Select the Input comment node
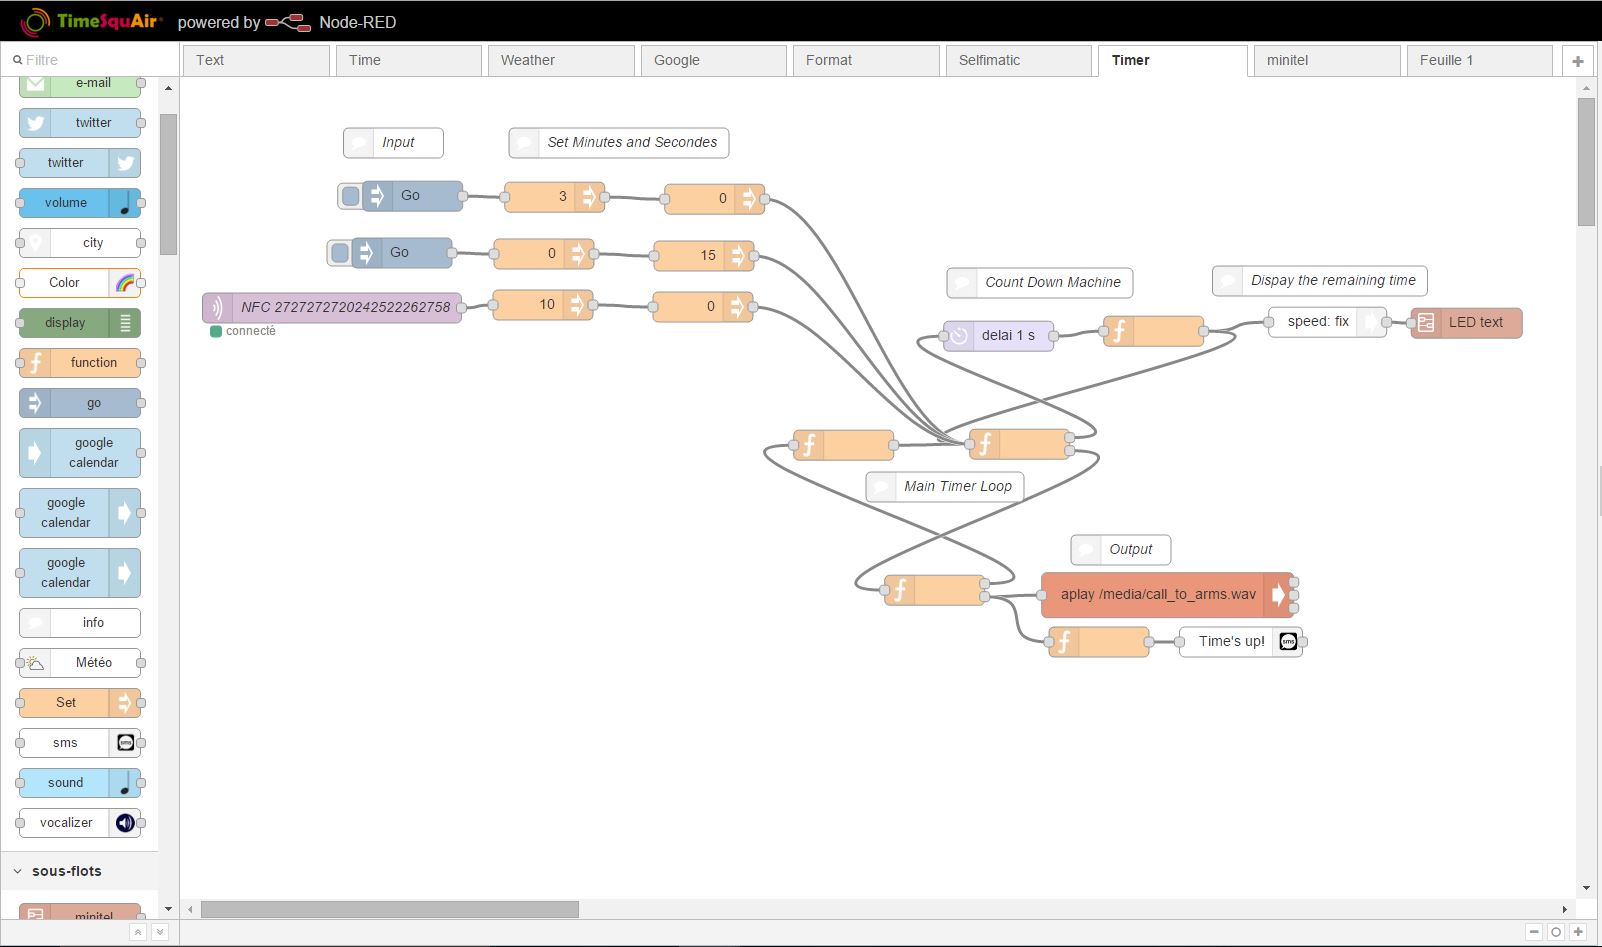 click(393, 143)
